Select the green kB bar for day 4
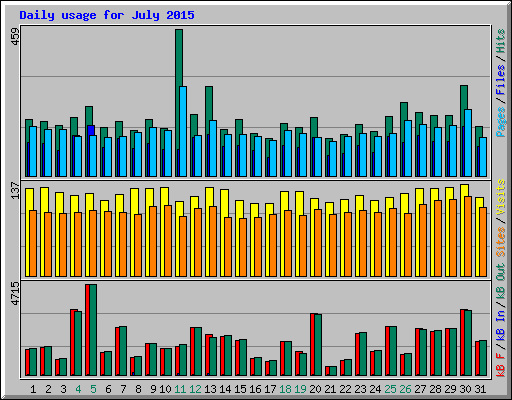512x400 pixels. click(x=78, y=343)
